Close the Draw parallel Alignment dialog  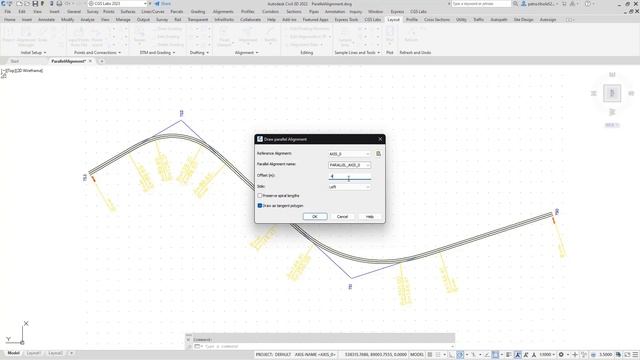pos(380,139)
